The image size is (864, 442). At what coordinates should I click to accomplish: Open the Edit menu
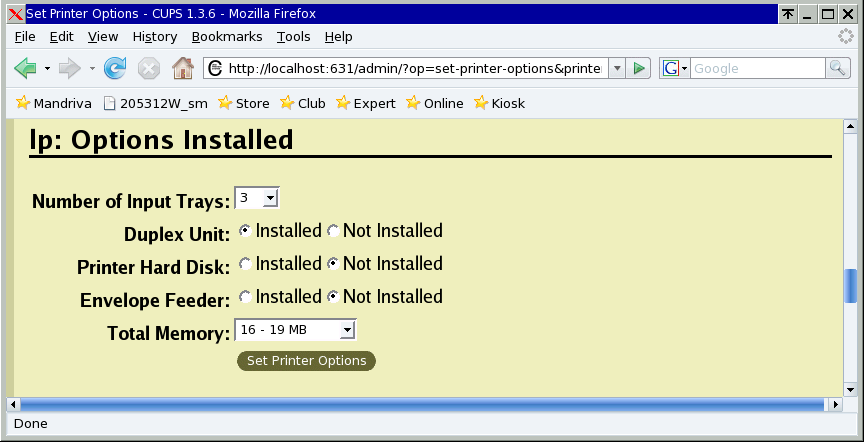(x=61, y=37)
